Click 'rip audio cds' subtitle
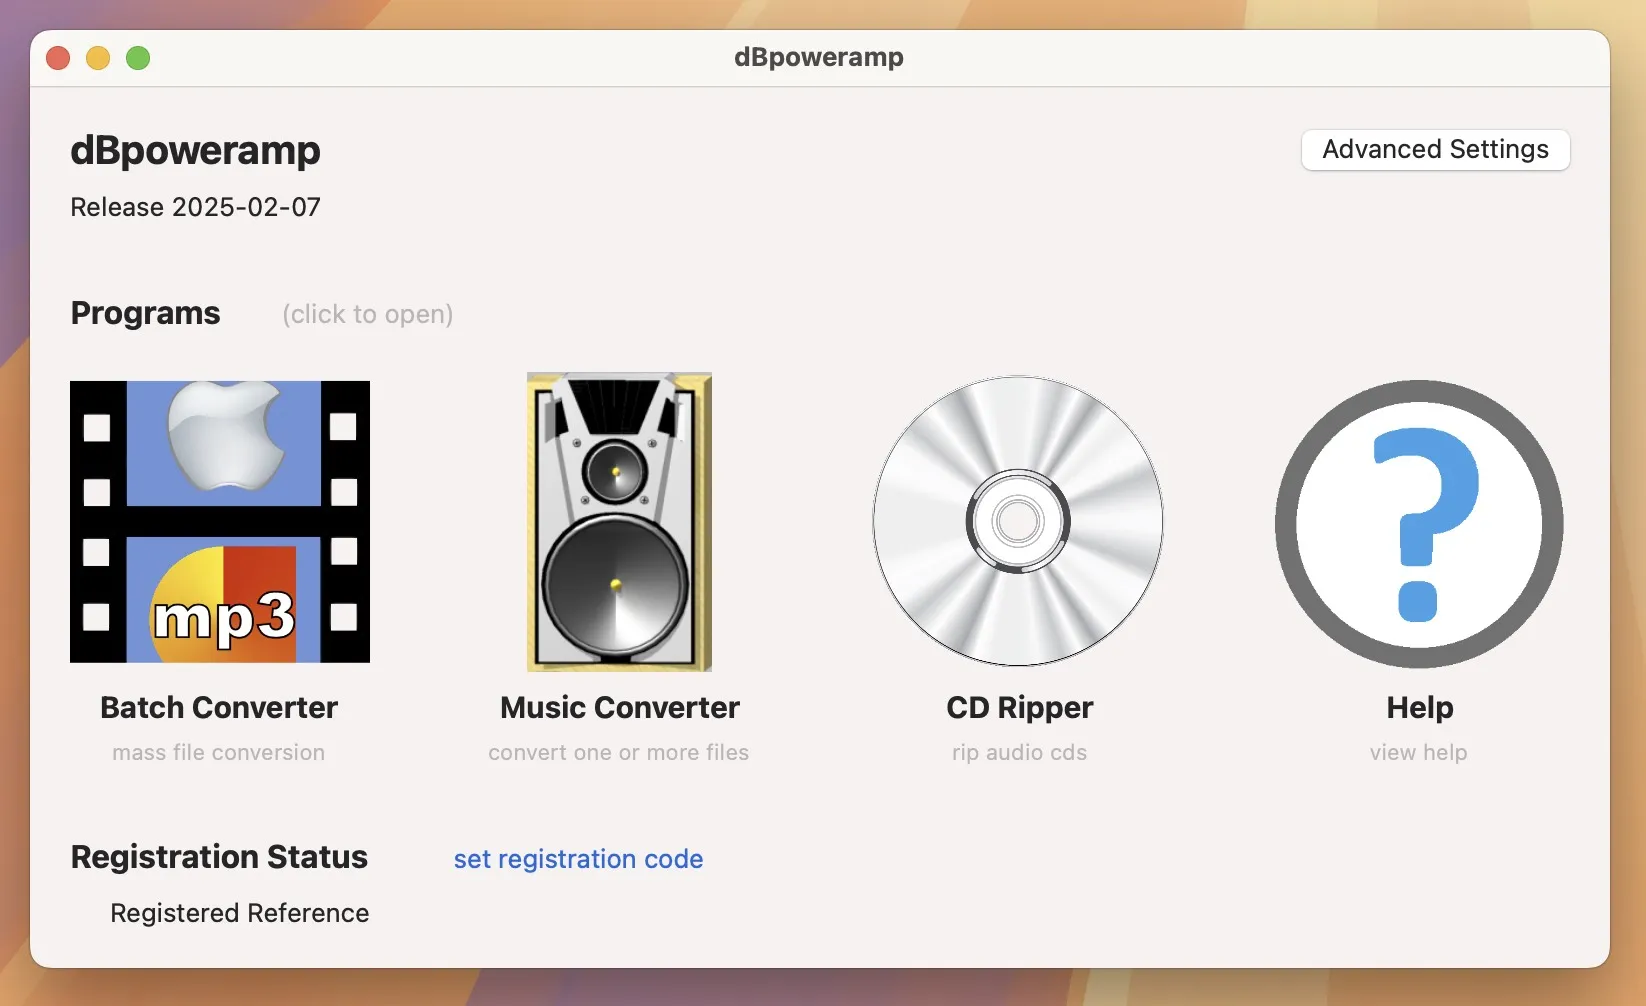 click(1019, 753)
